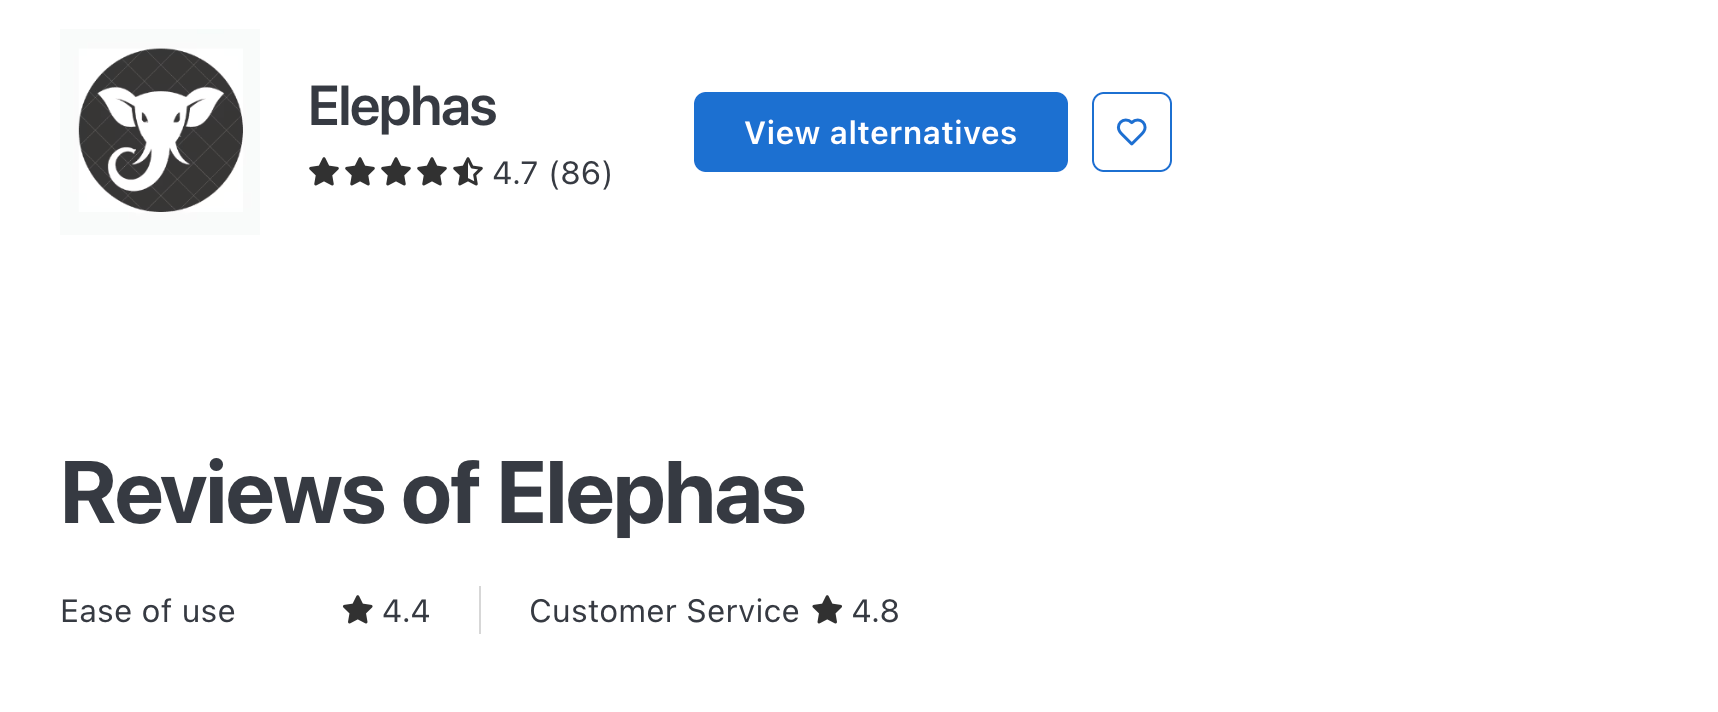1718x712 pixels.
Task: Click the word Reviews in the heading
Action: [223, 493]
